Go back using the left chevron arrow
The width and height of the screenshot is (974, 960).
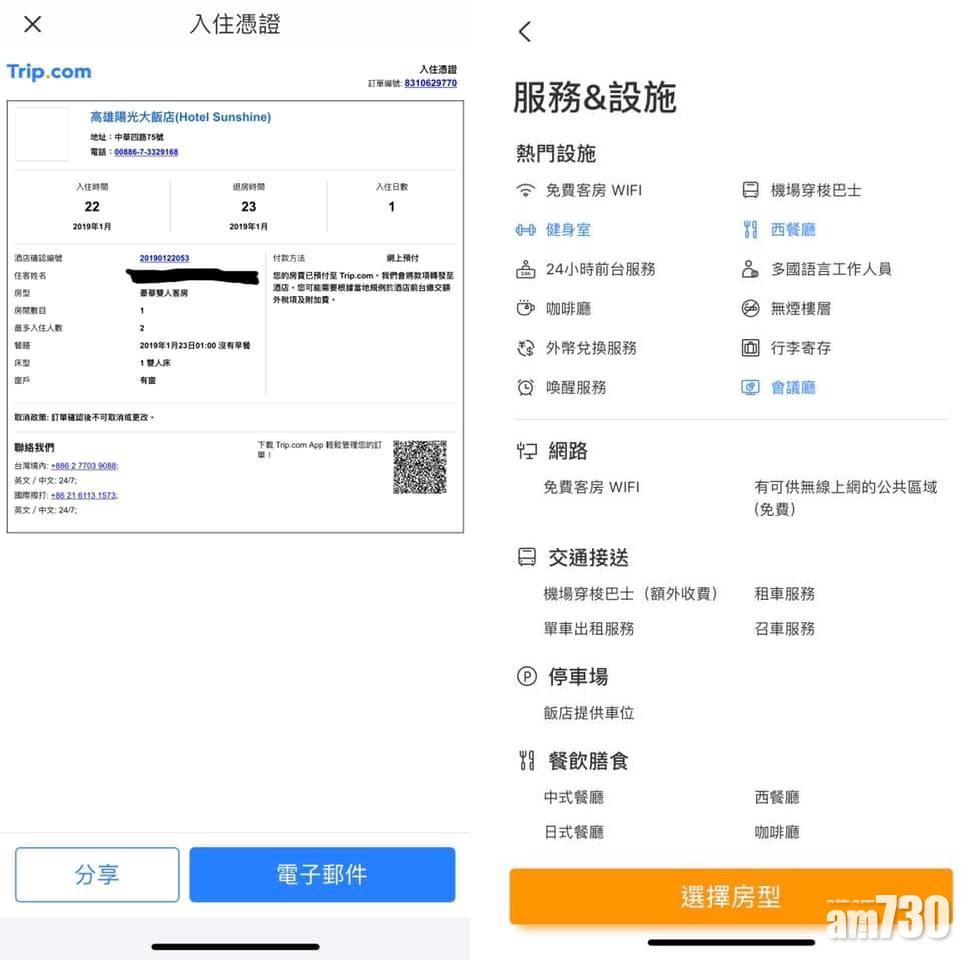[525, 32]
